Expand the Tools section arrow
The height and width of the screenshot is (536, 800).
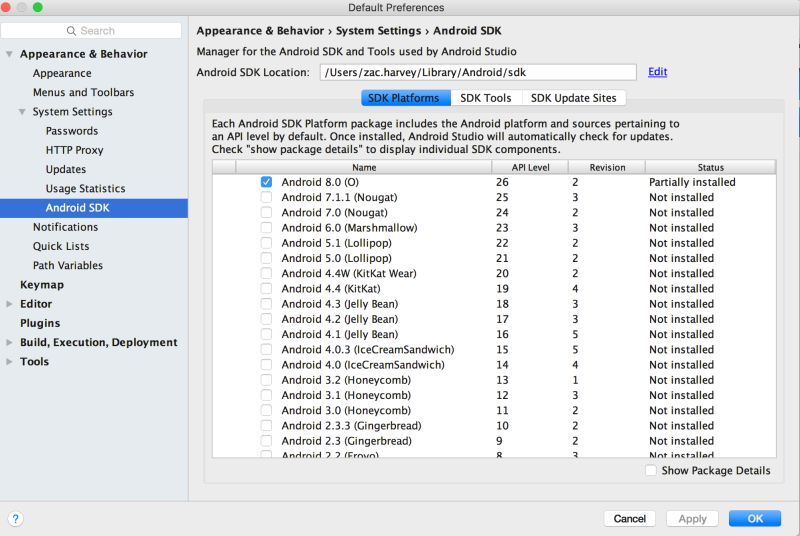coord(9,362)
